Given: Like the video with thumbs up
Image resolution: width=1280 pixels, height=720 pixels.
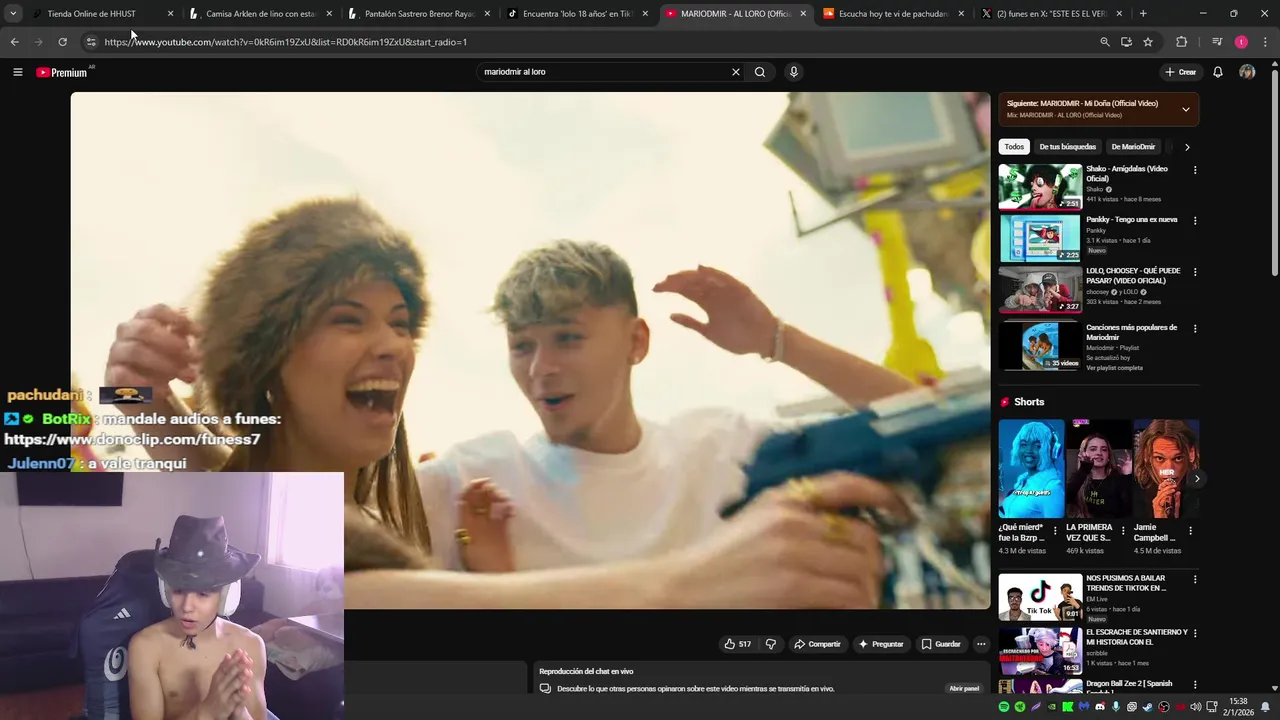Looking at the screenshot, I should click(x=738, y=644).
